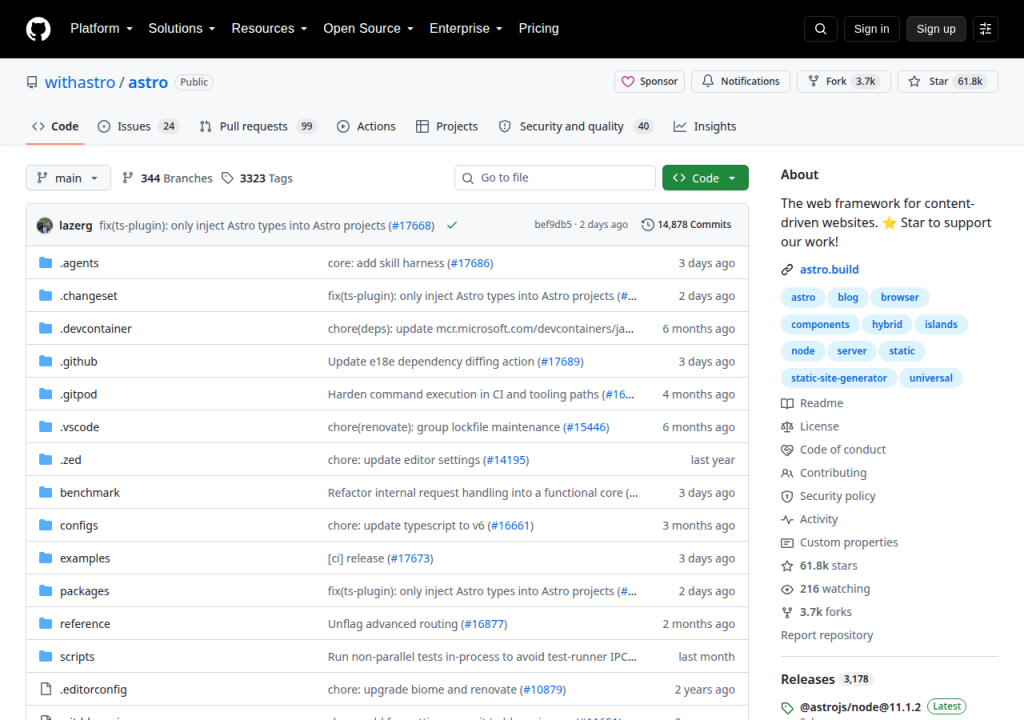The width and height of the screenshot is (1024, 720).
Task: Open the Security and quality tab
Action: [577, 126]
